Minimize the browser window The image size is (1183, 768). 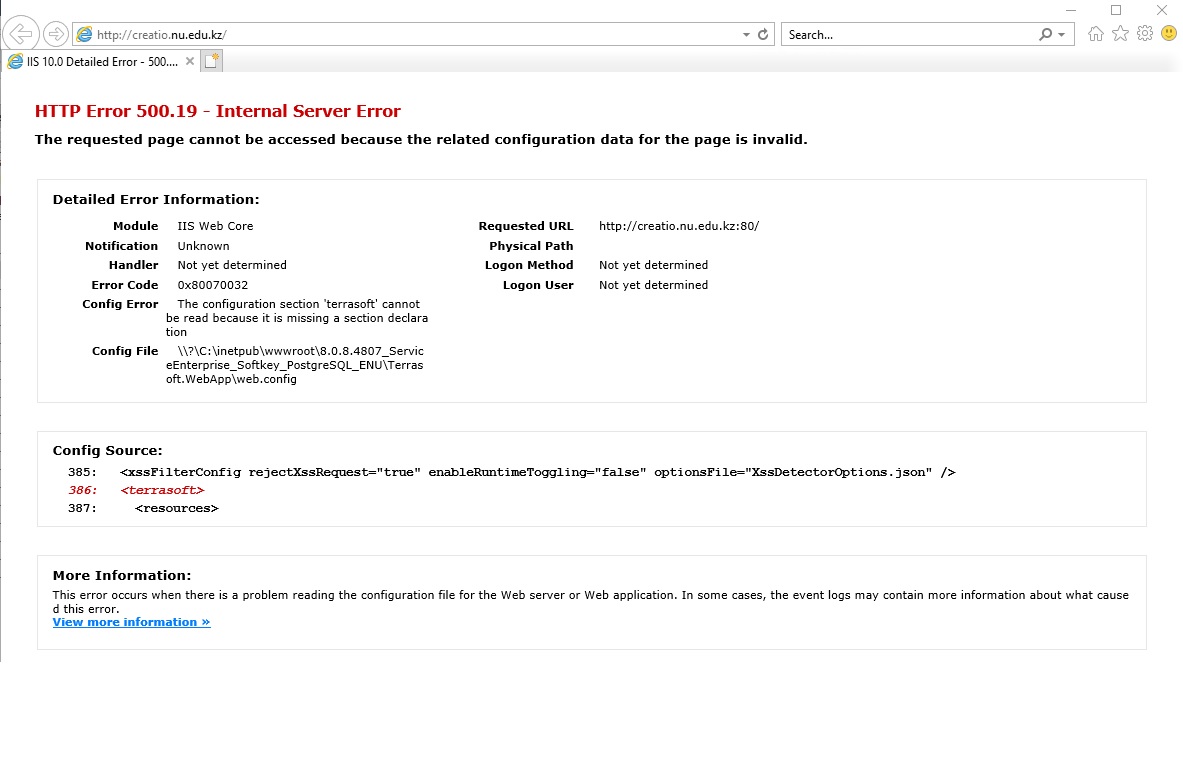[x=1071, y=10]
